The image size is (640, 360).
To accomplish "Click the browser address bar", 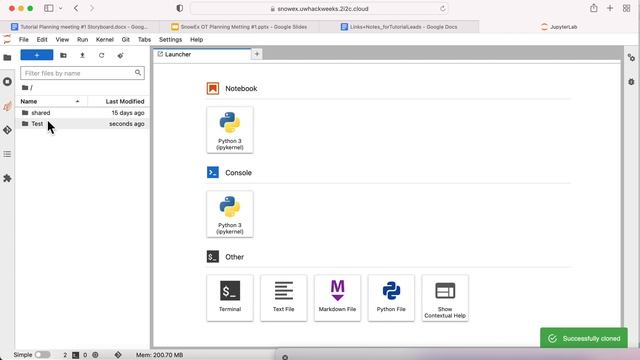I will (319, 9).
